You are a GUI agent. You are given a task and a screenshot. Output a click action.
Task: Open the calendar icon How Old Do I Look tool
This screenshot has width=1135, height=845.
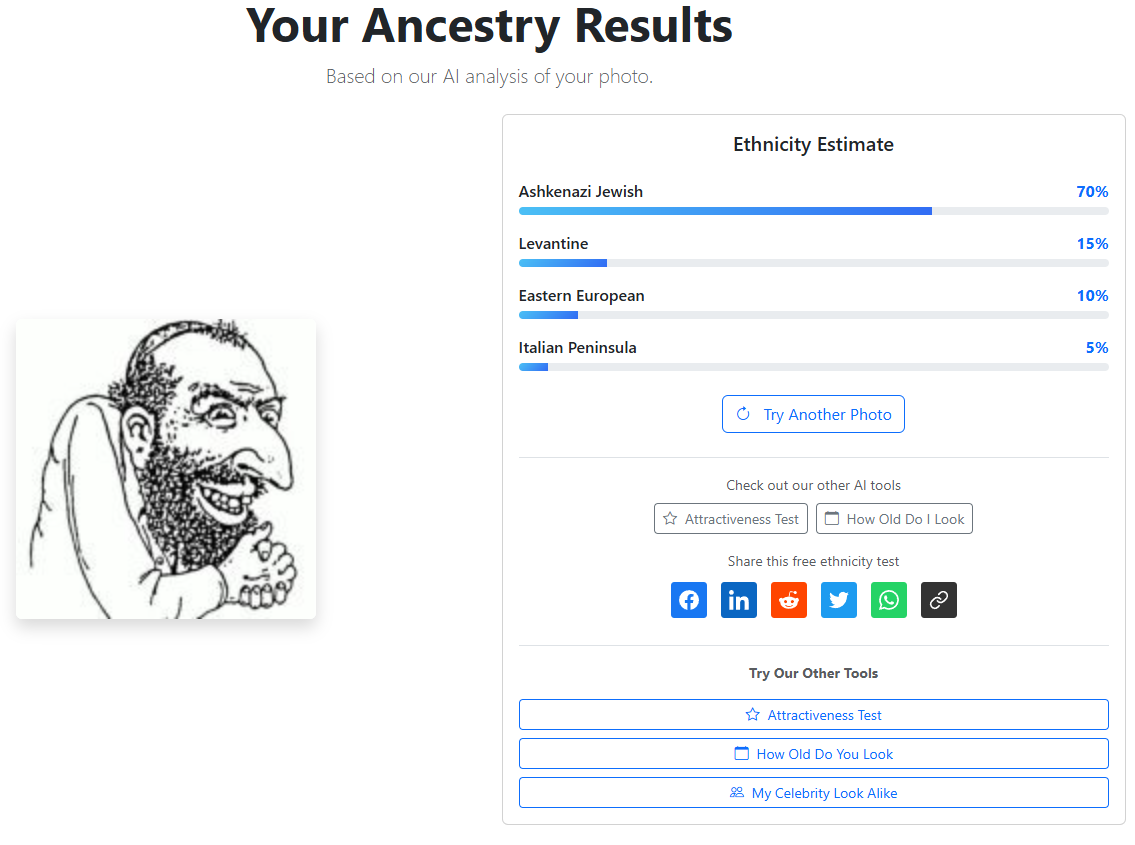point(894,519)
